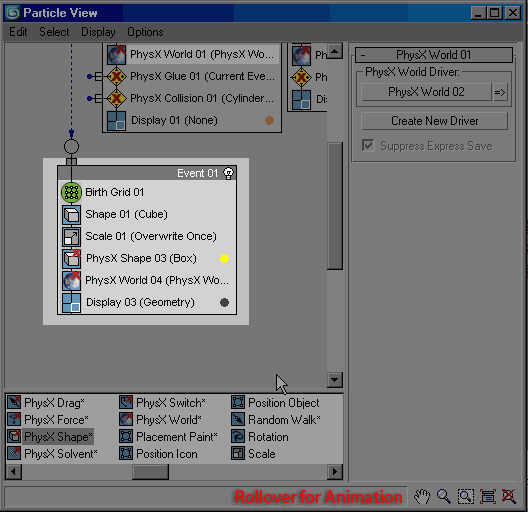Click Create New Driver button
This screenshot has width=528, height=512.
pos(434,121)
